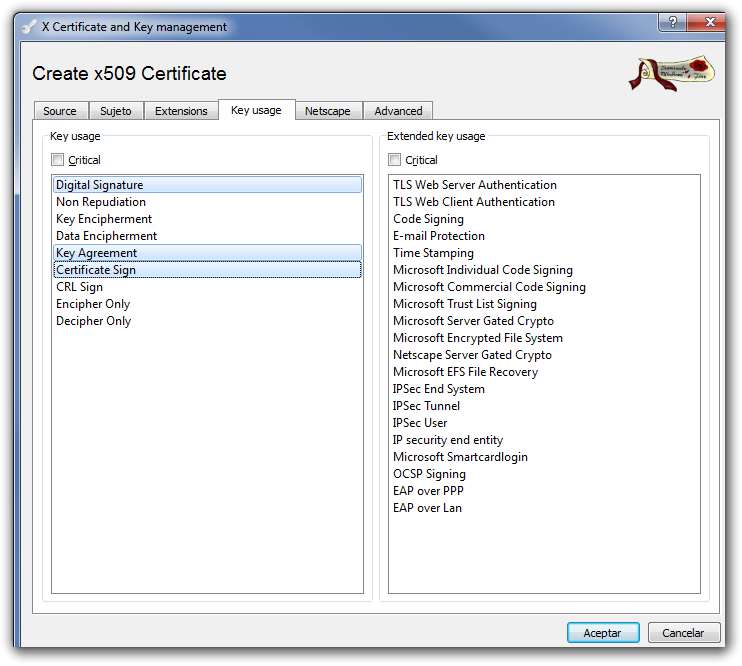Select Non Repudiation in key usage list
742x666 pixels.
(101, 202)
